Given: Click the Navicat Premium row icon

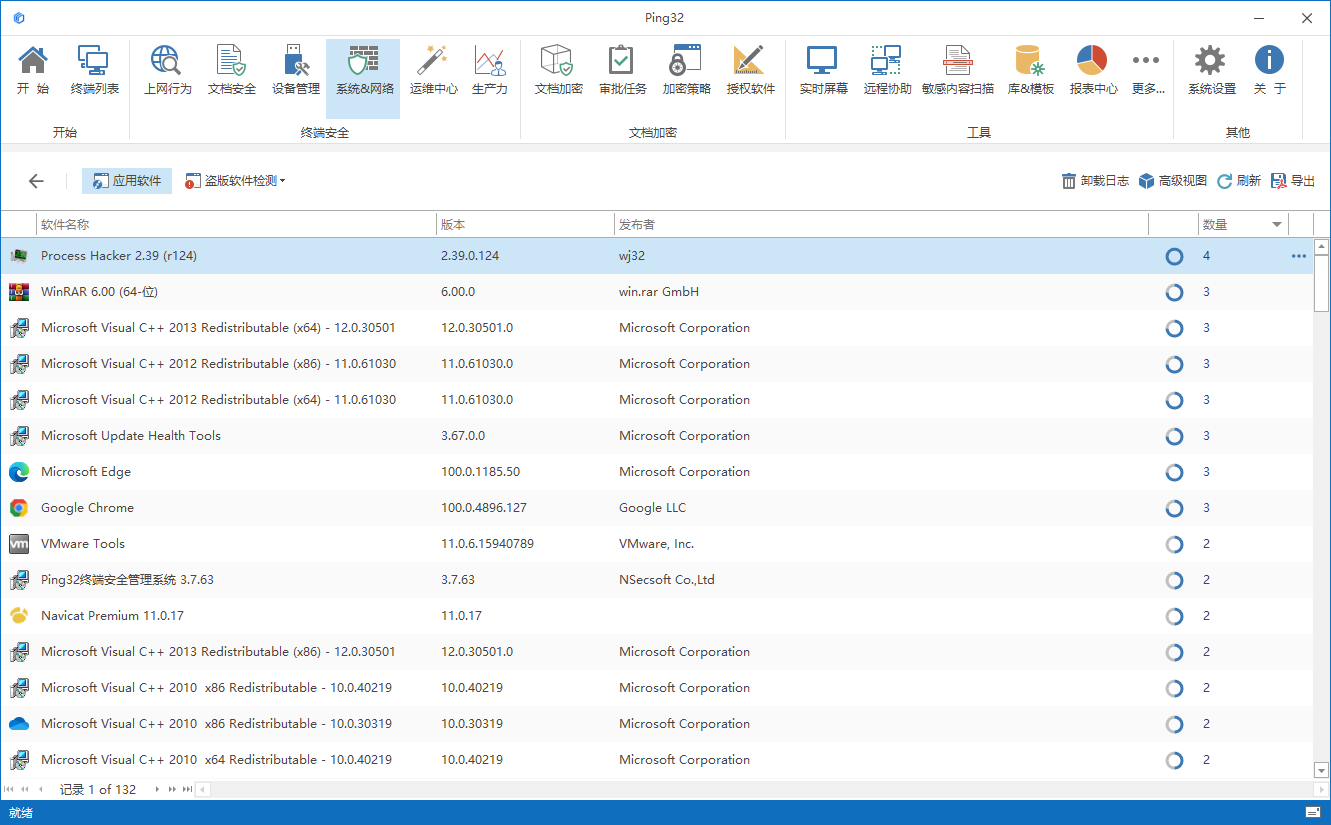Looking at the screenshot, I should pyautogui.click(x=19, y=616).
